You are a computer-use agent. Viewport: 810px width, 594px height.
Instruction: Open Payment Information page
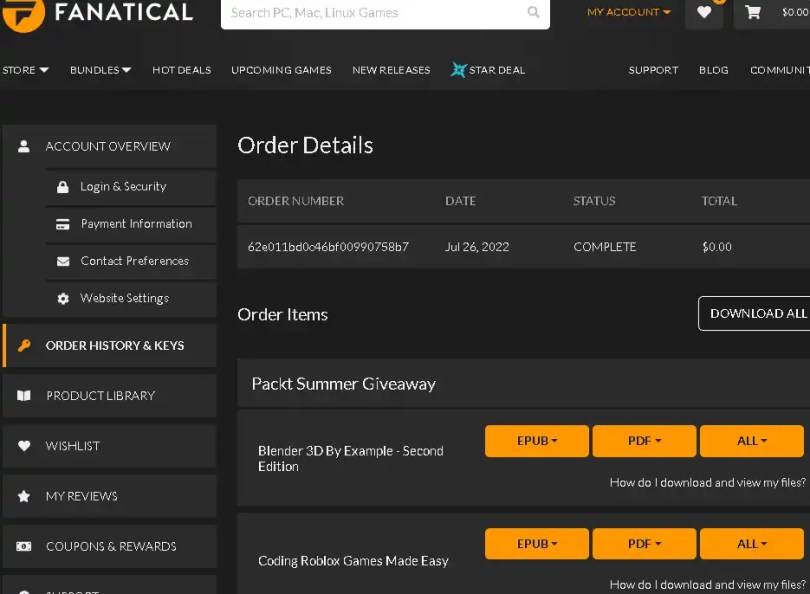point(131,224)
